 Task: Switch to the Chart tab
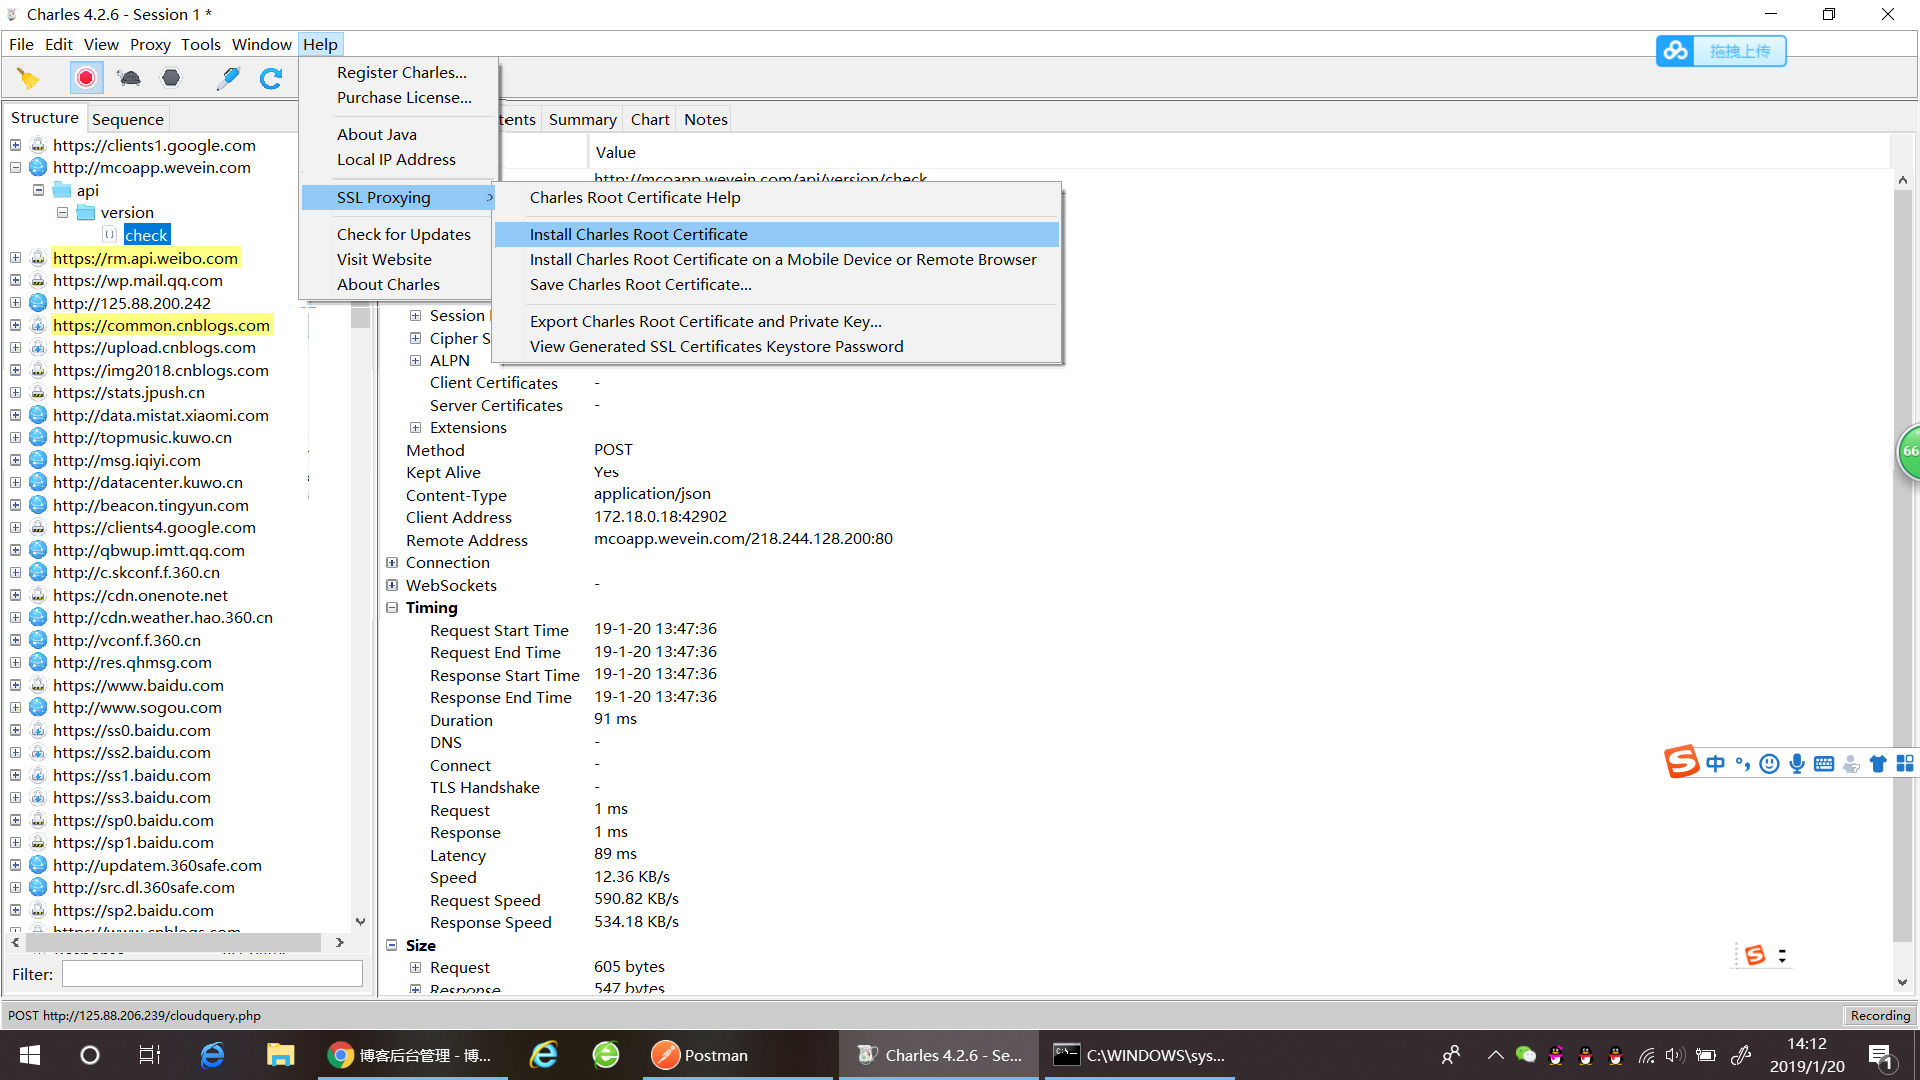[650, 119]
